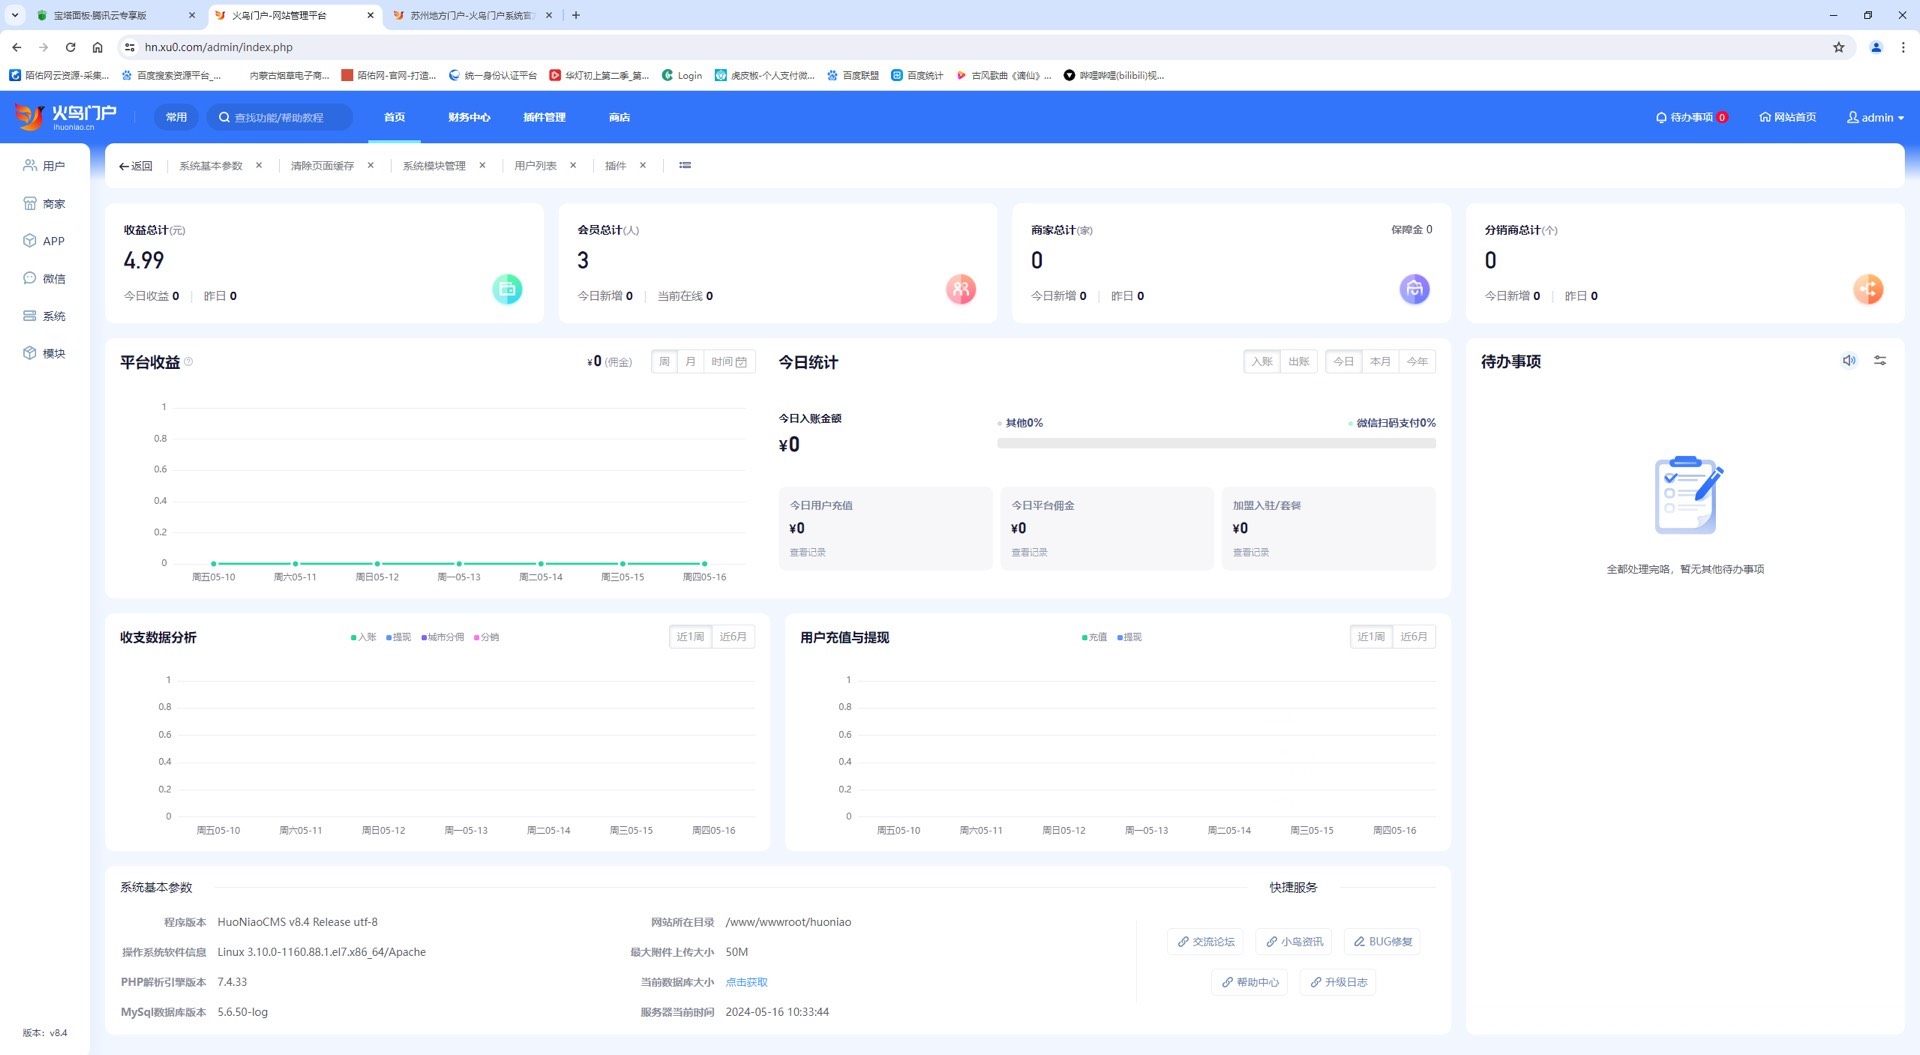This screenshot has height=1055, width=1920.
Task: Open 待办事项 panel settings icon
Action: pyautogui.click(x=1880, y=361)
